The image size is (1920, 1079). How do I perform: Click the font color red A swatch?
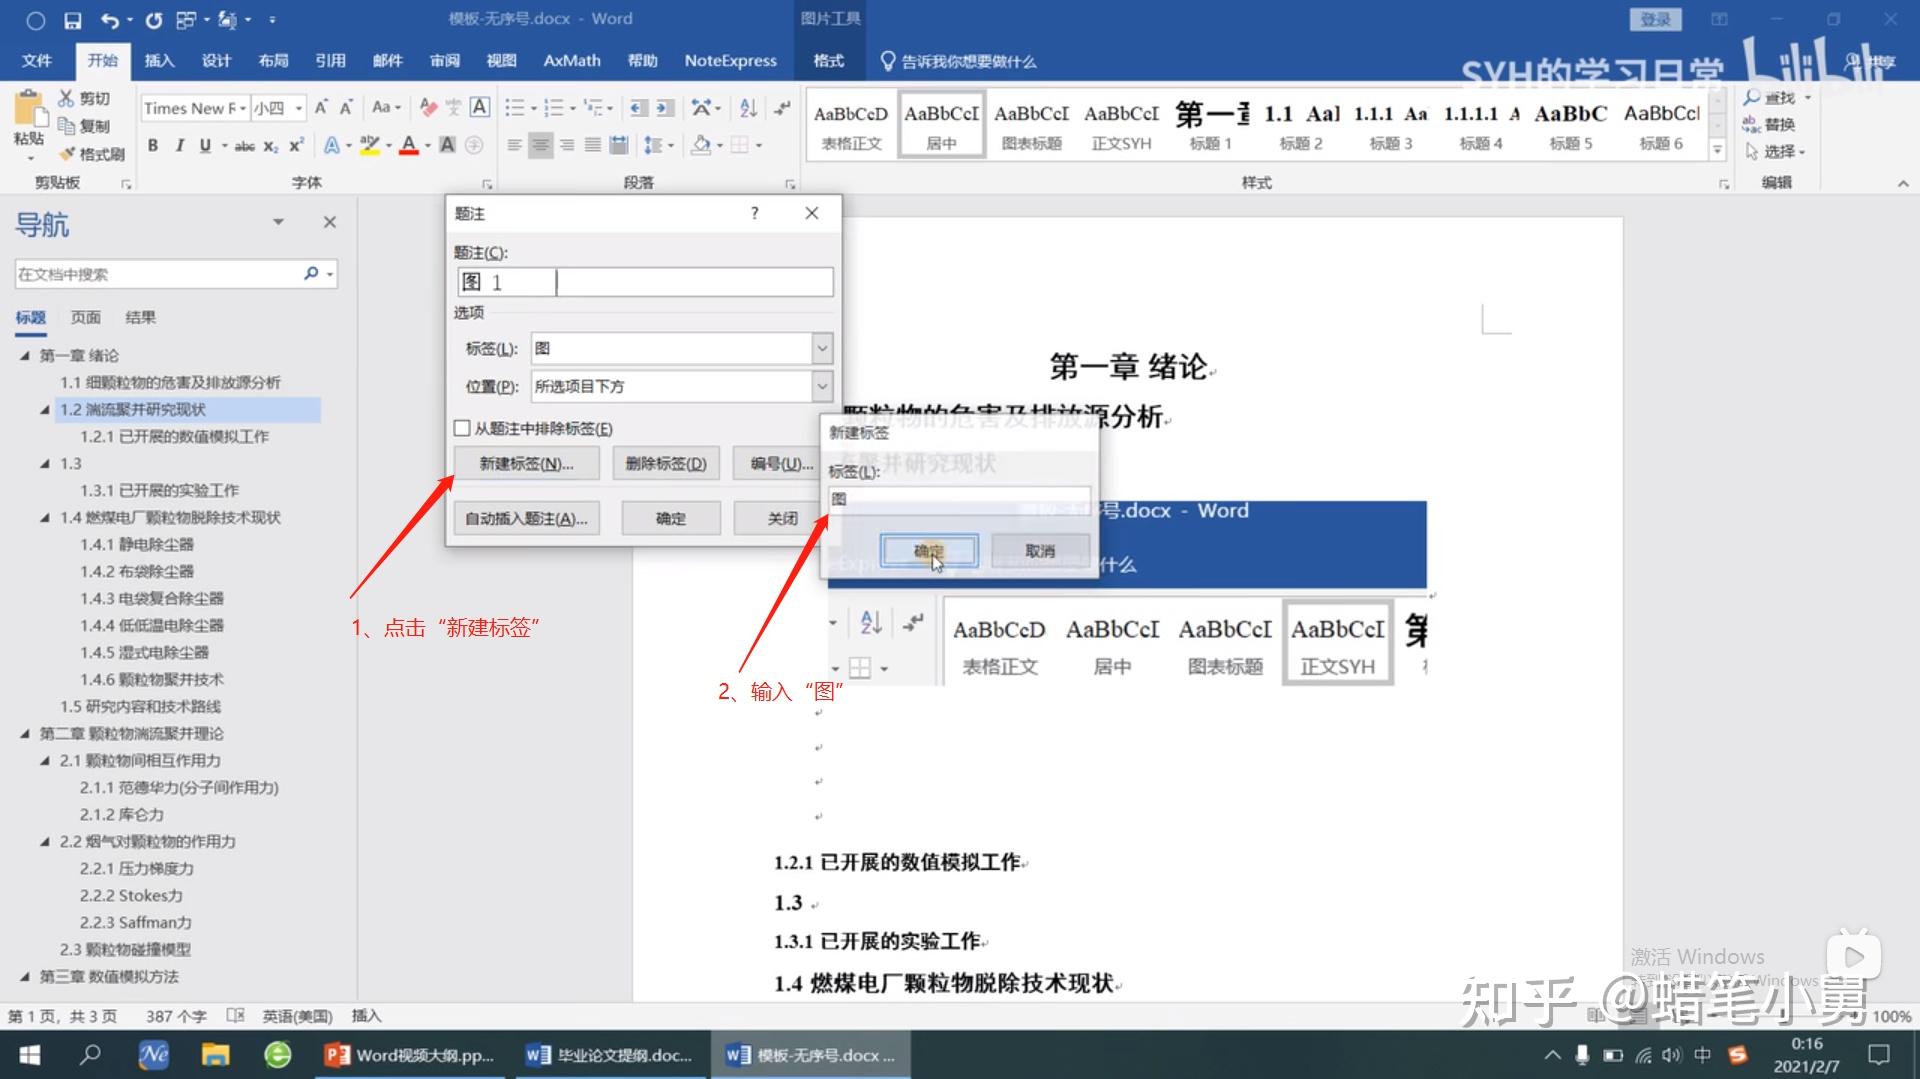[x=408, y=145]
